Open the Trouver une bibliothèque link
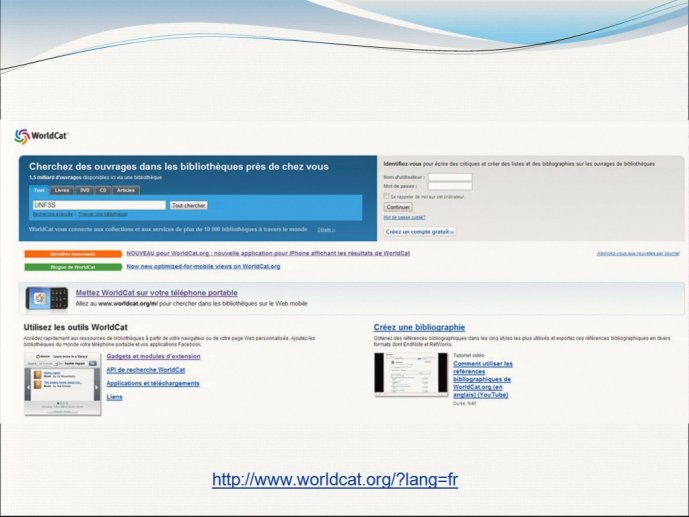 (103, 214)
